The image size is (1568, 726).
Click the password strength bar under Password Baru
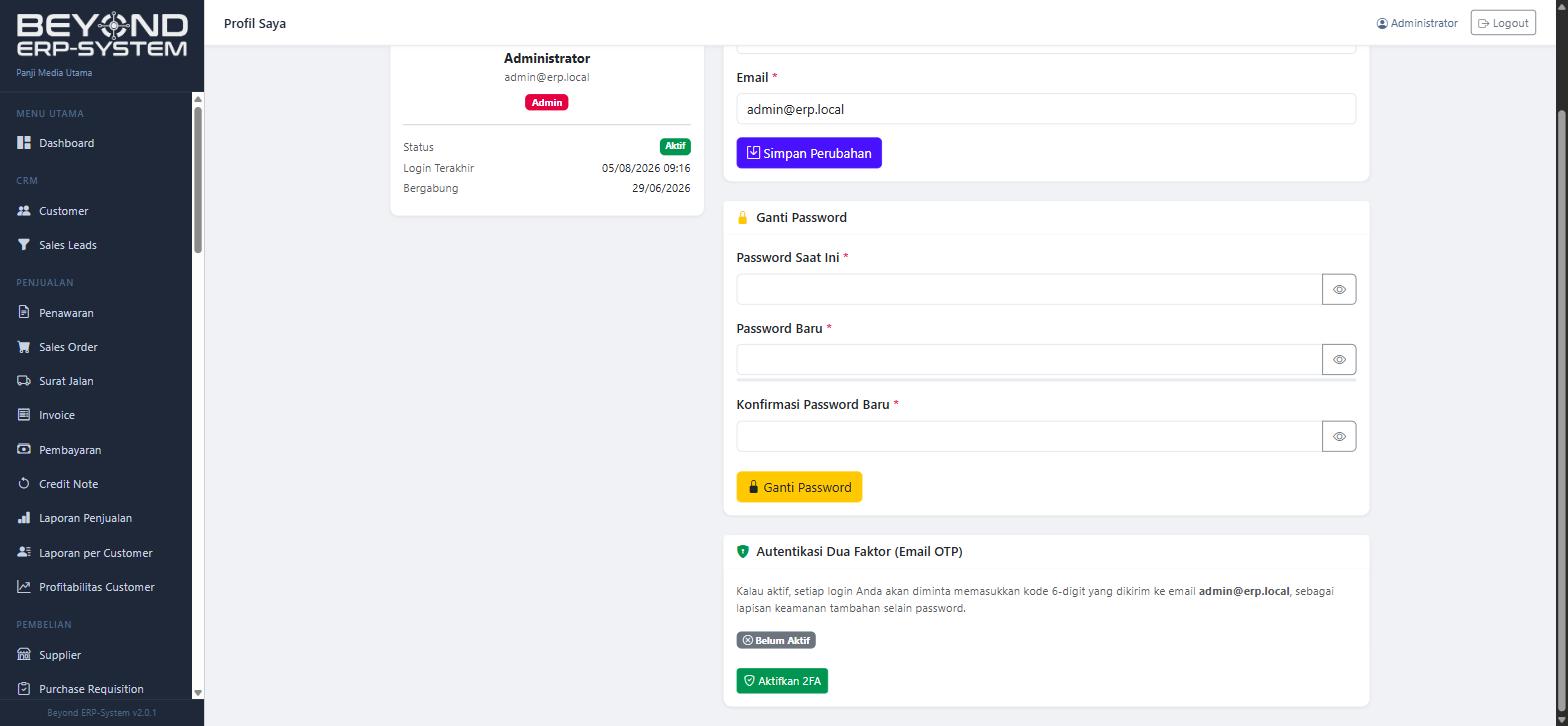1046,380
